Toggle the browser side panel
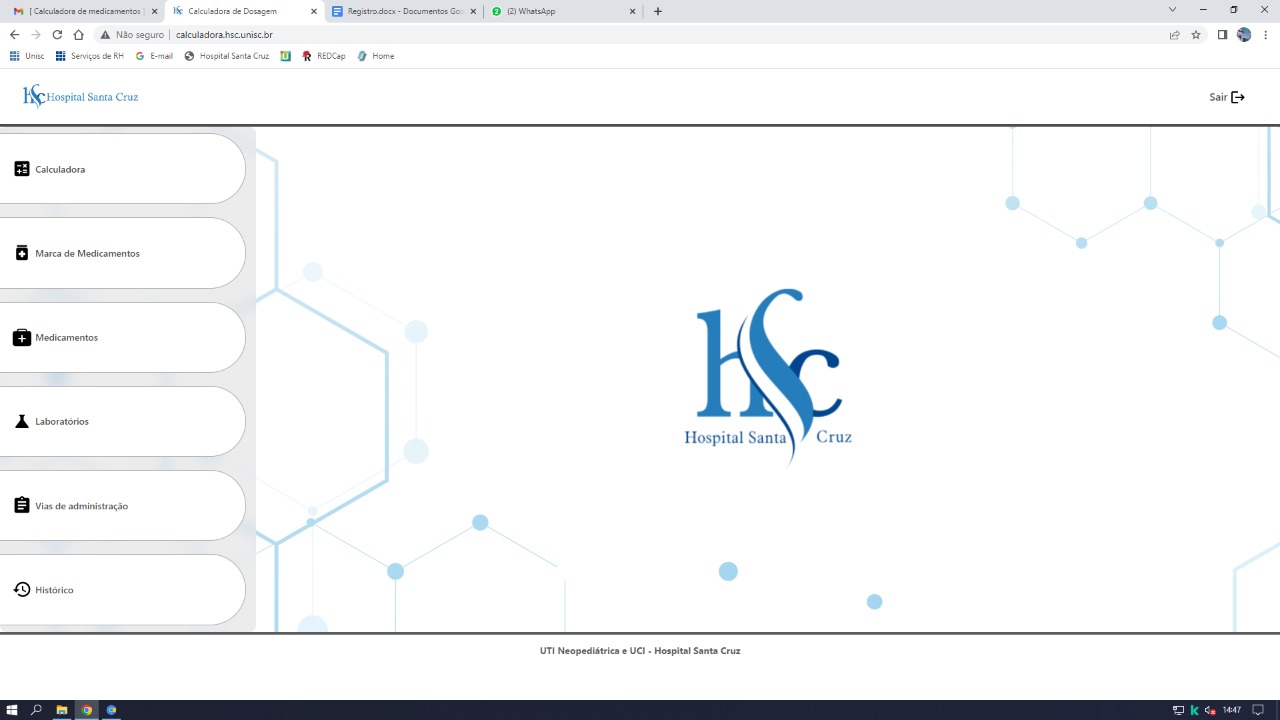Viewport: 1280px width, 720px height. coord(1222,34)
